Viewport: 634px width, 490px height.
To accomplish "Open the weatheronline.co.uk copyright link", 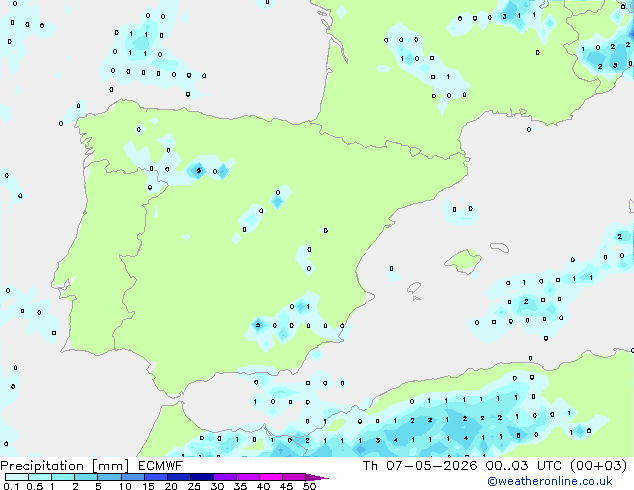I will (550, 481).
